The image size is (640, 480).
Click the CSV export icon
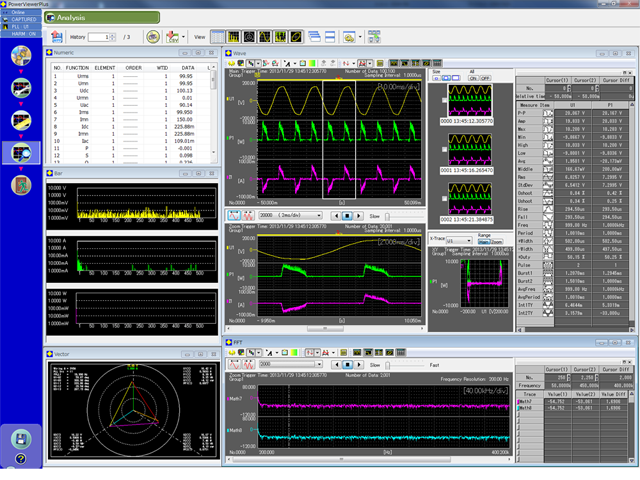(x=173, y=37)
